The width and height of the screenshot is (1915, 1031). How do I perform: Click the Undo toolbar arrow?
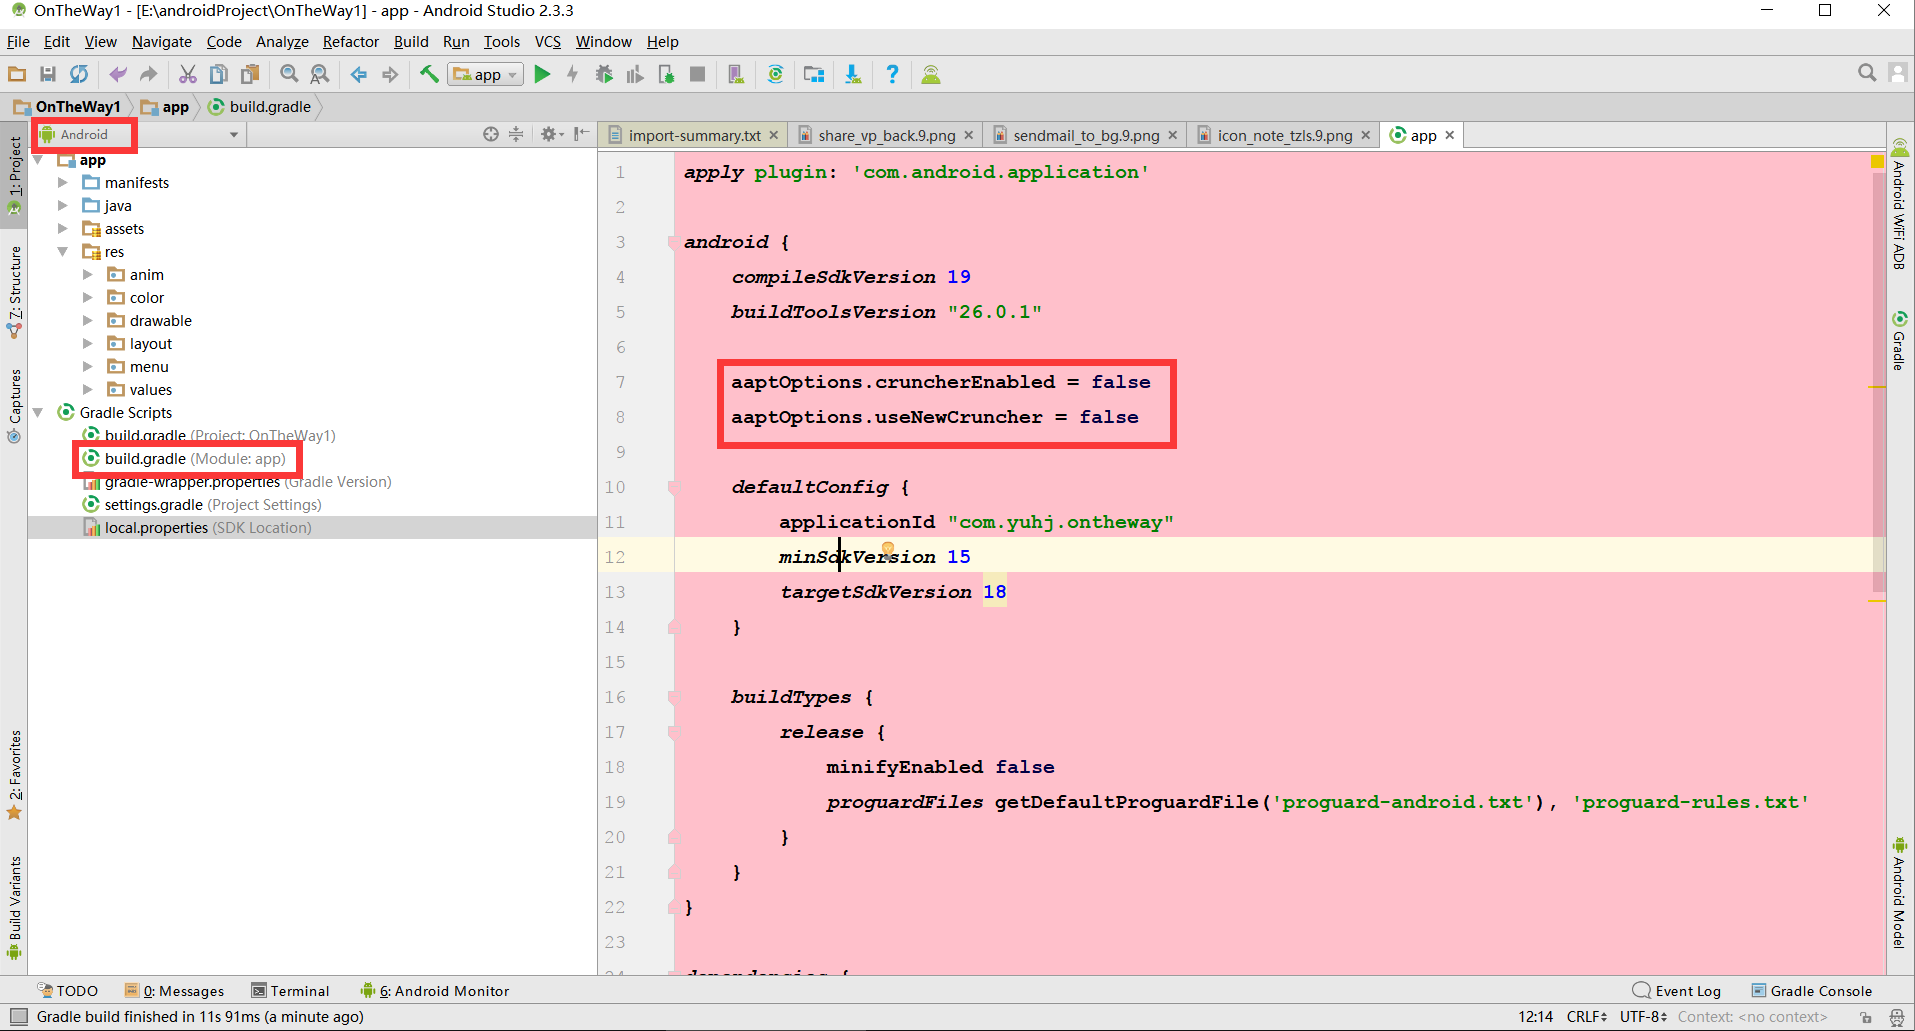click(x=118, y=74)
